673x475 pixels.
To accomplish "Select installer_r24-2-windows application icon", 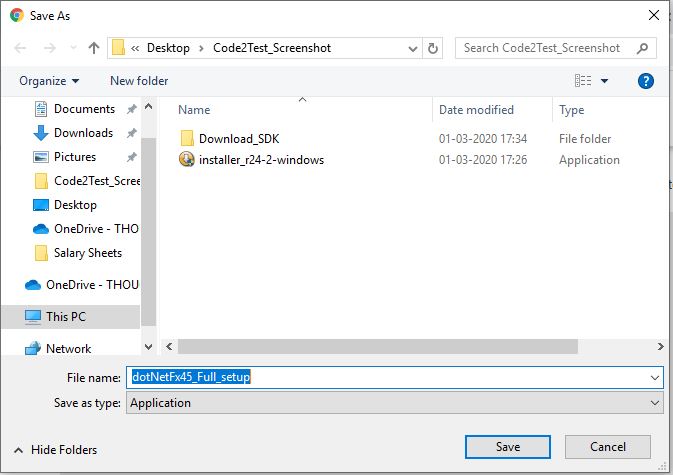I will point(187,160).
